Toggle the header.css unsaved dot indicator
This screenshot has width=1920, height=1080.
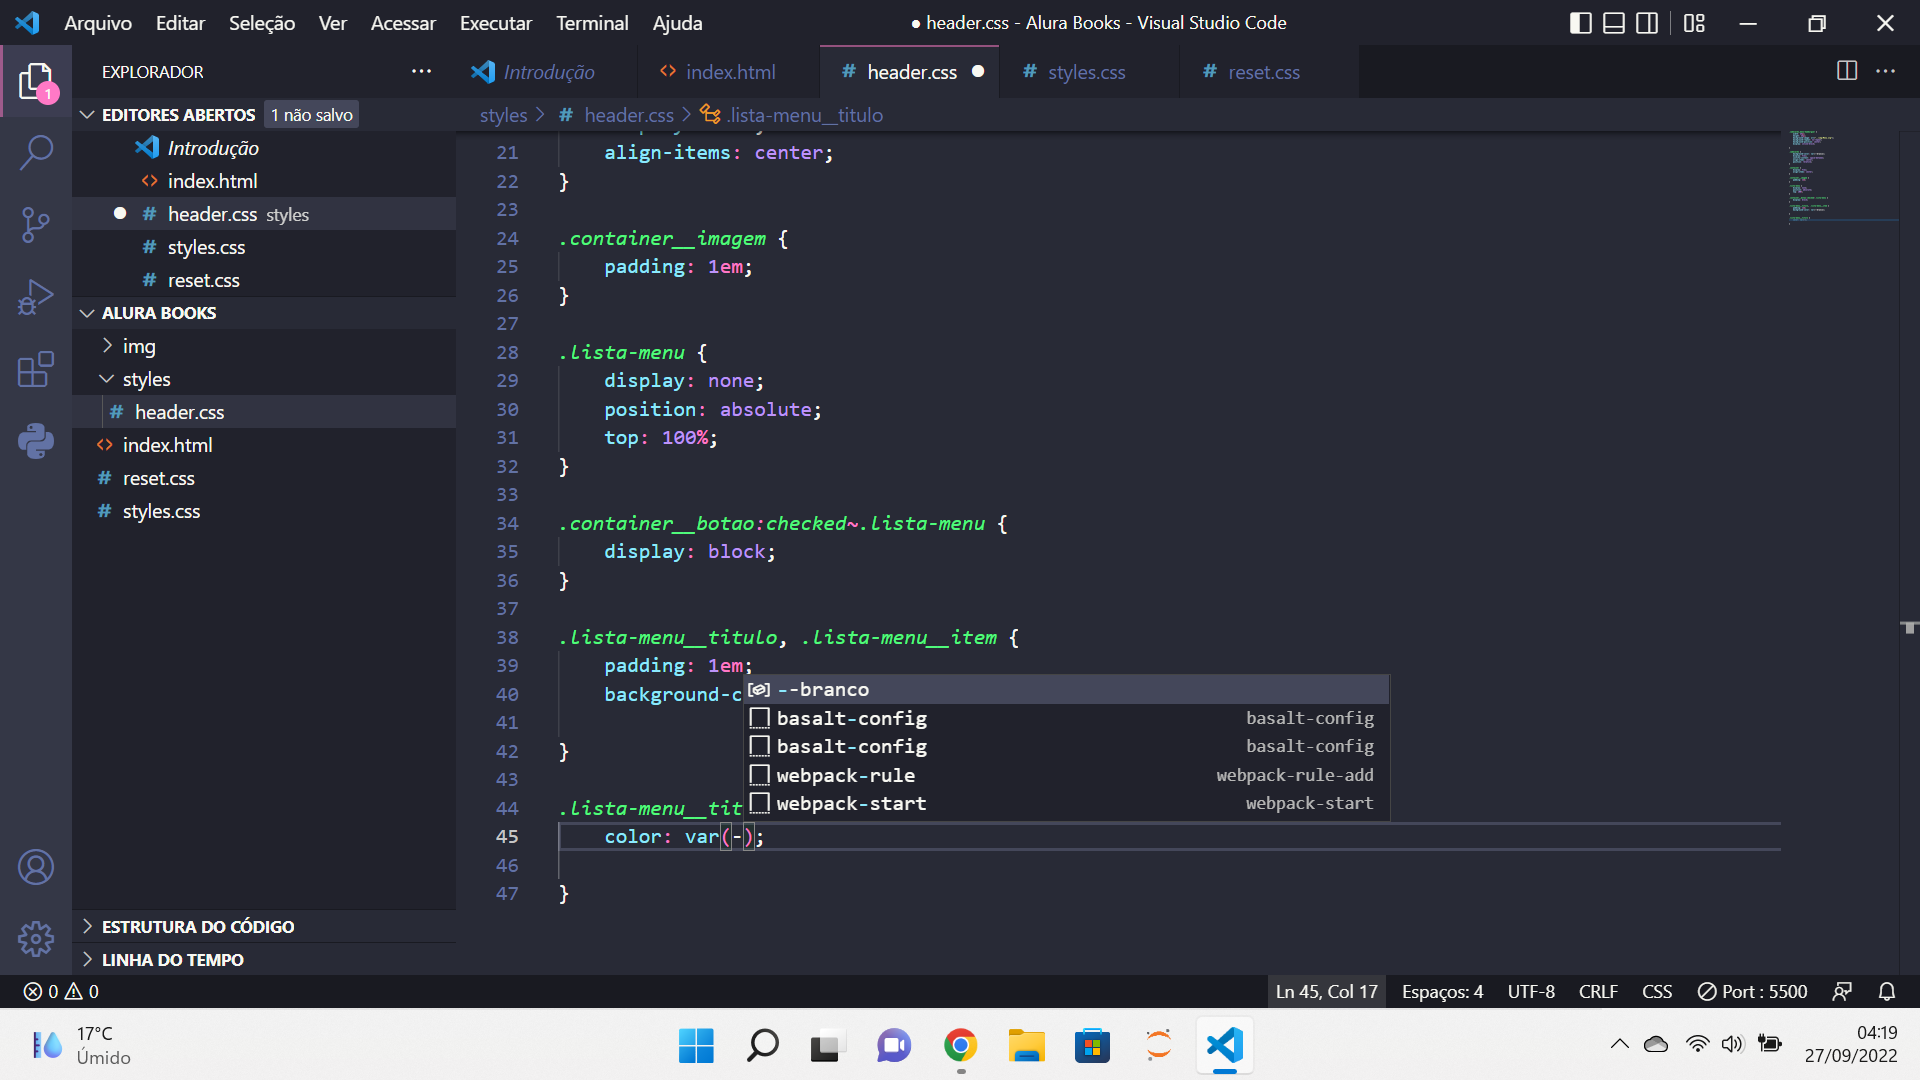(978, 71)
